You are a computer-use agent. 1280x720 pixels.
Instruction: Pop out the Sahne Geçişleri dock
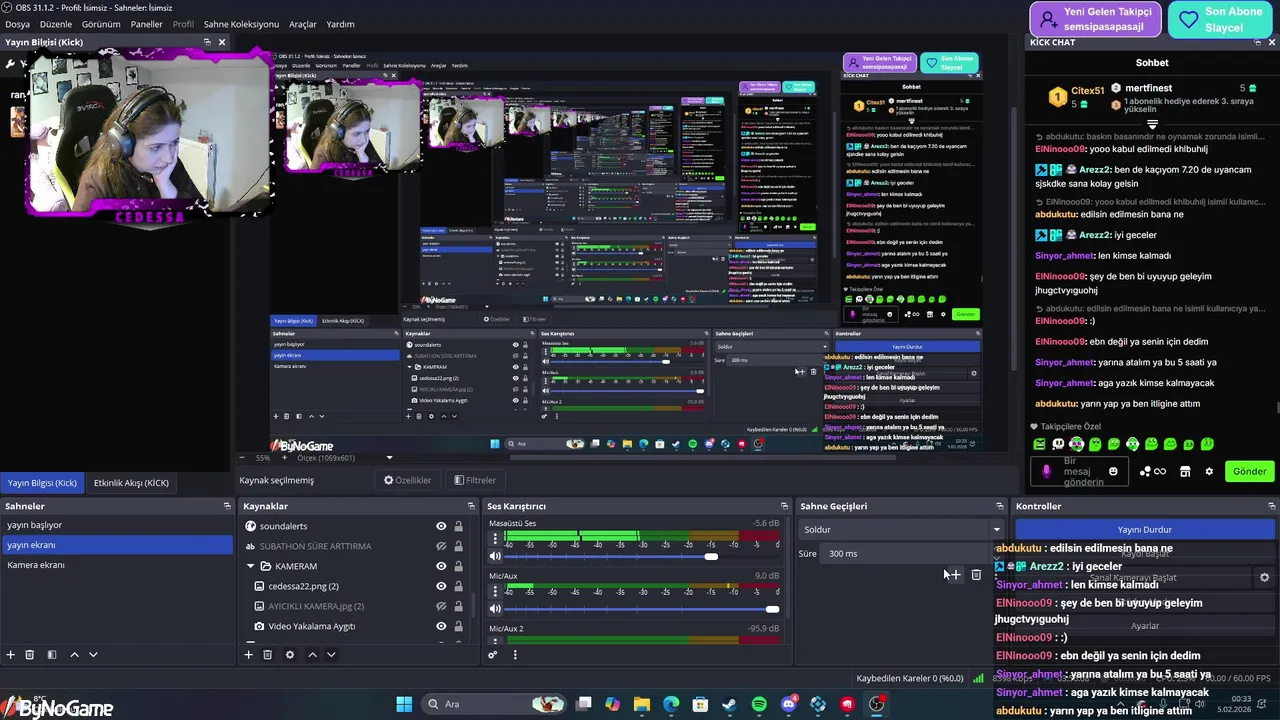click(x=999, y=506)
